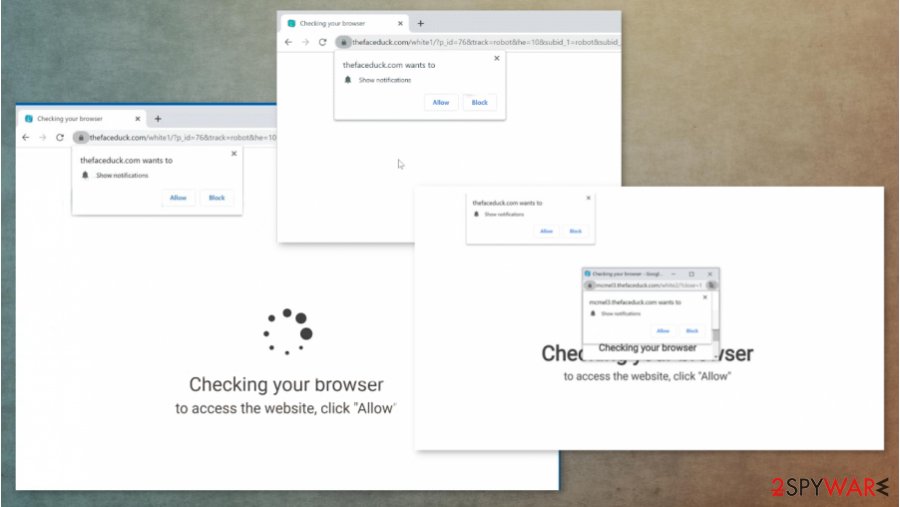Click 'Show notifications' text in top window prompt

pos(385,80)
